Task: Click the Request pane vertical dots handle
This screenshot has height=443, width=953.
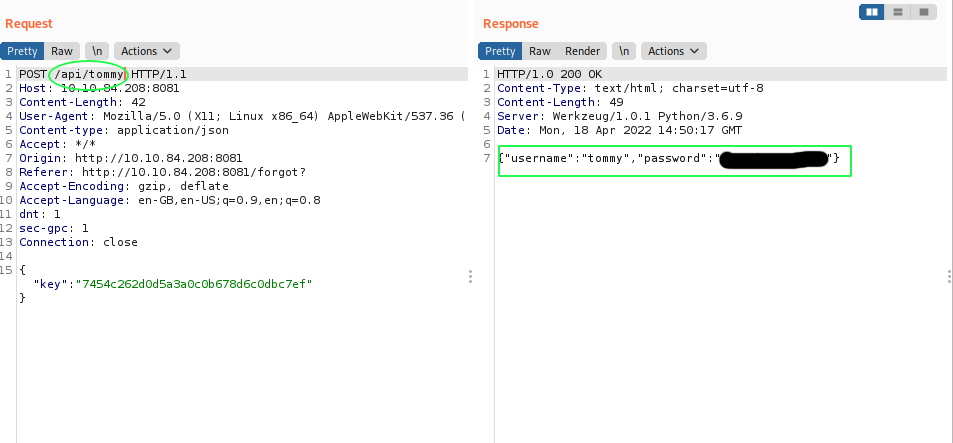Action: click(470, 277)
